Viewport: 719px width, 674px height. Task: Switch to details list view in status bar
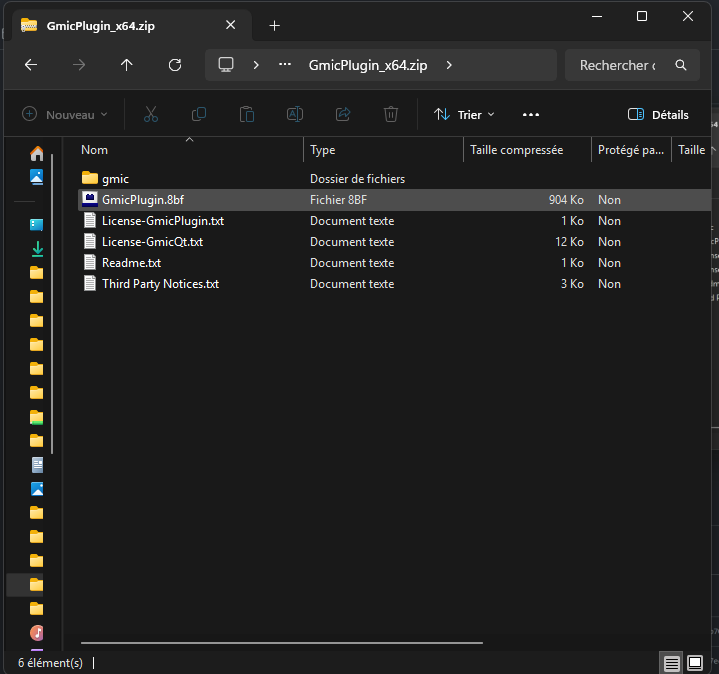pos(672,663)
